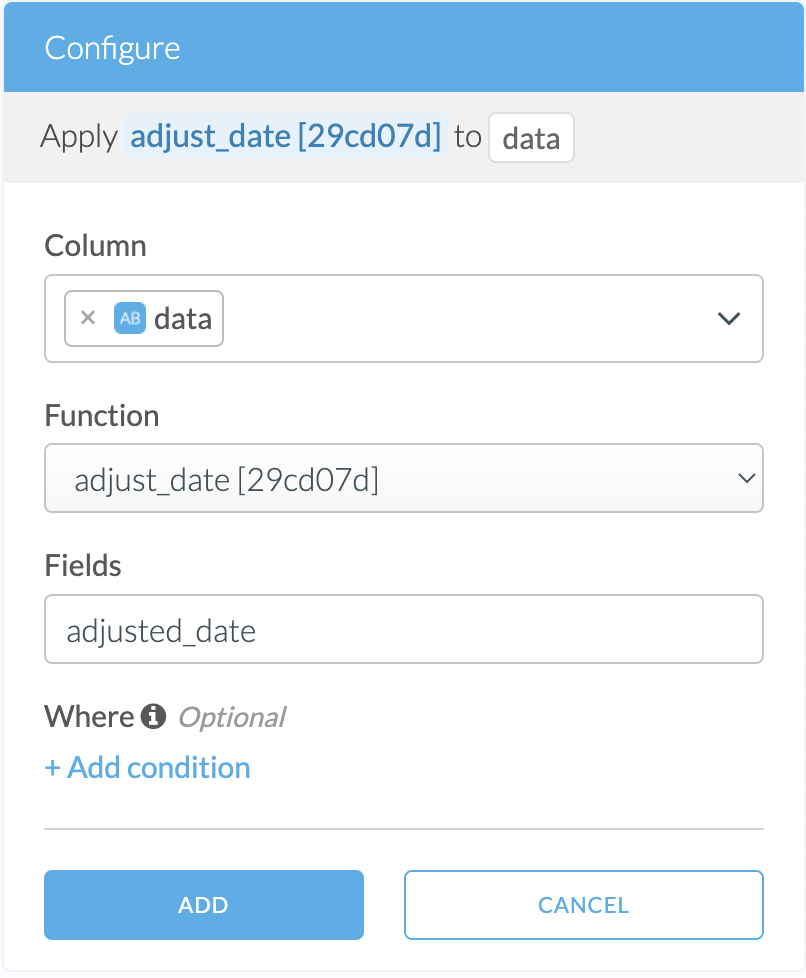Image resolution: width=806 pixels, height=978 pixels.
Task: Select the data tag label in Column
Action: pos(183,318)
